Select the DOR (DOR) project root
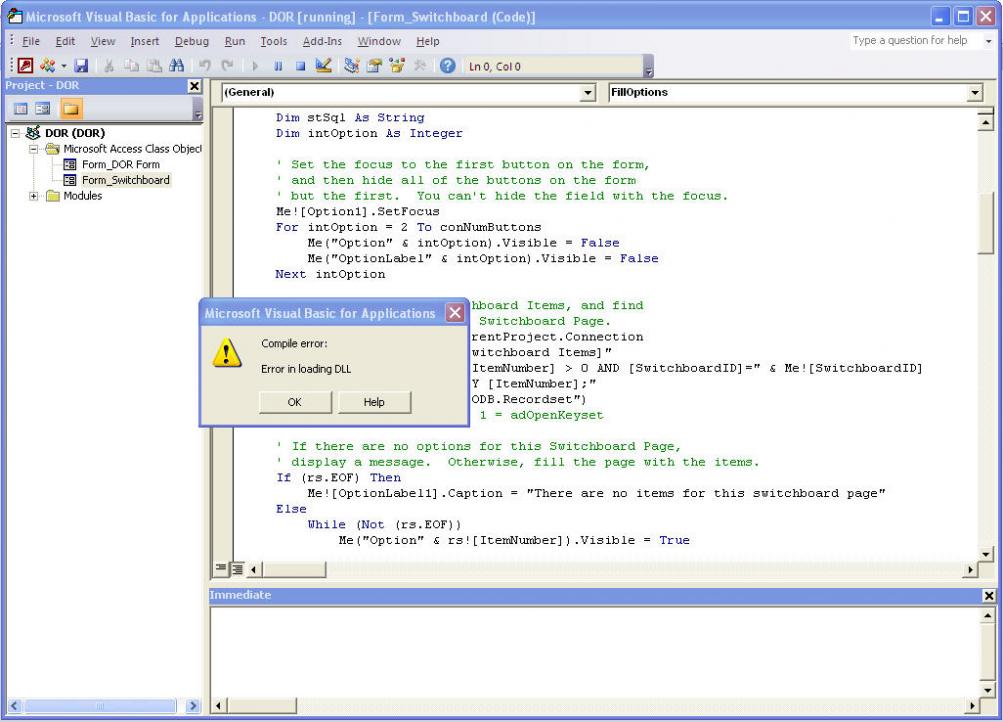Image resolution: width=1003 pixels, height=722 pixels. click(x=75, y=133)
